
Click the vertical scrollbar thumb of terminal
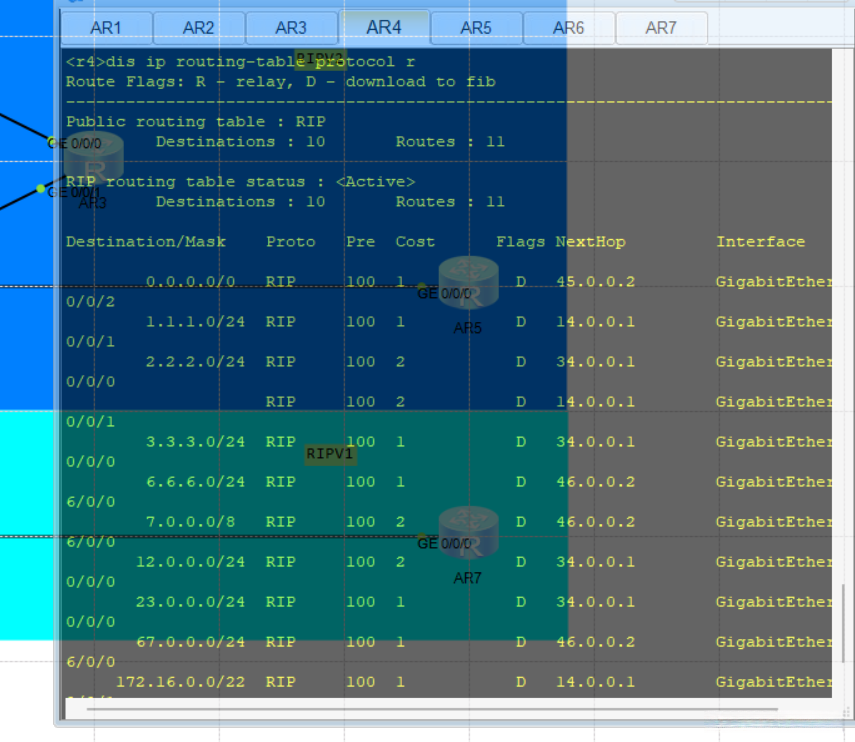[844, 623]
